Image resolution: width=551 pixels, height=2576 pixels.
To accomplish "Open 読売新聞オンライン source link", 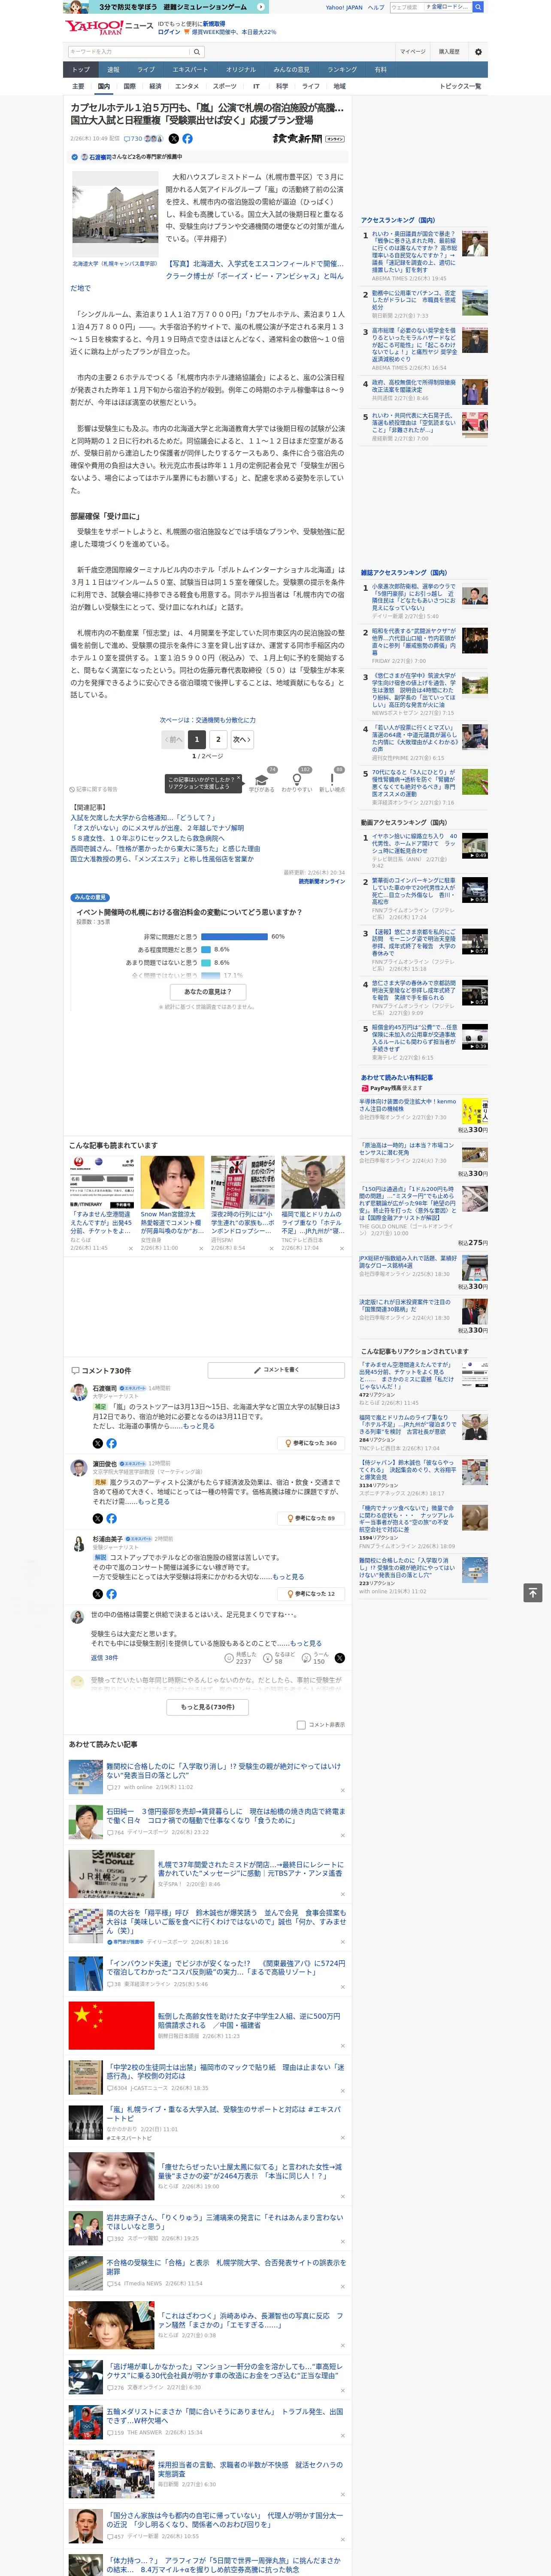I will tap(321, 881).
